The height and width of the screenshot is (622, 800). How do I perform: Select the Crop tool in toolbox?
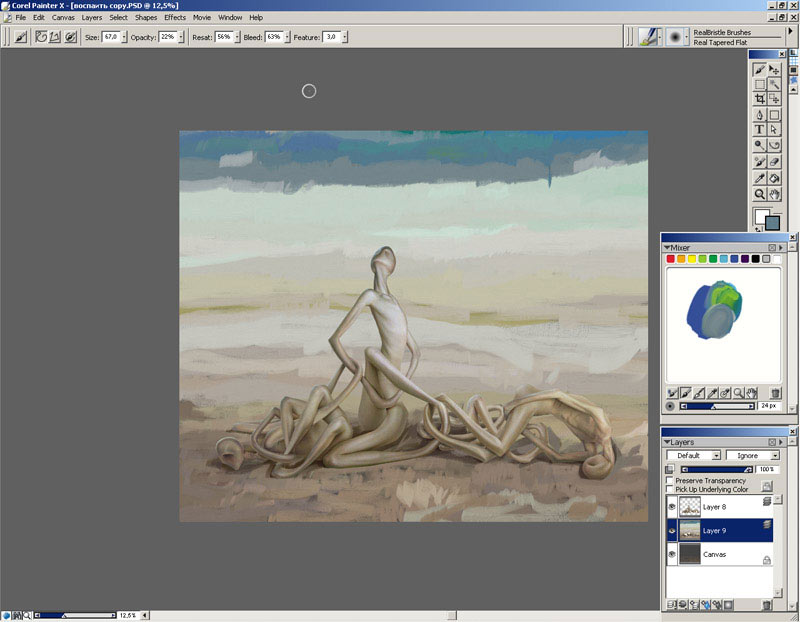[760, 100]
